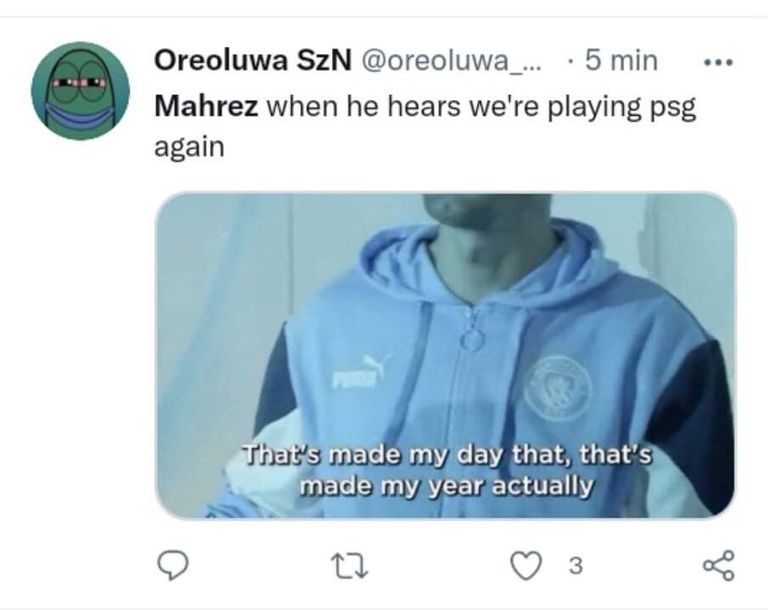Click the Manchester City crest on hoodie
This screenshot has width=768, height=610.
(x=558, y=387)
